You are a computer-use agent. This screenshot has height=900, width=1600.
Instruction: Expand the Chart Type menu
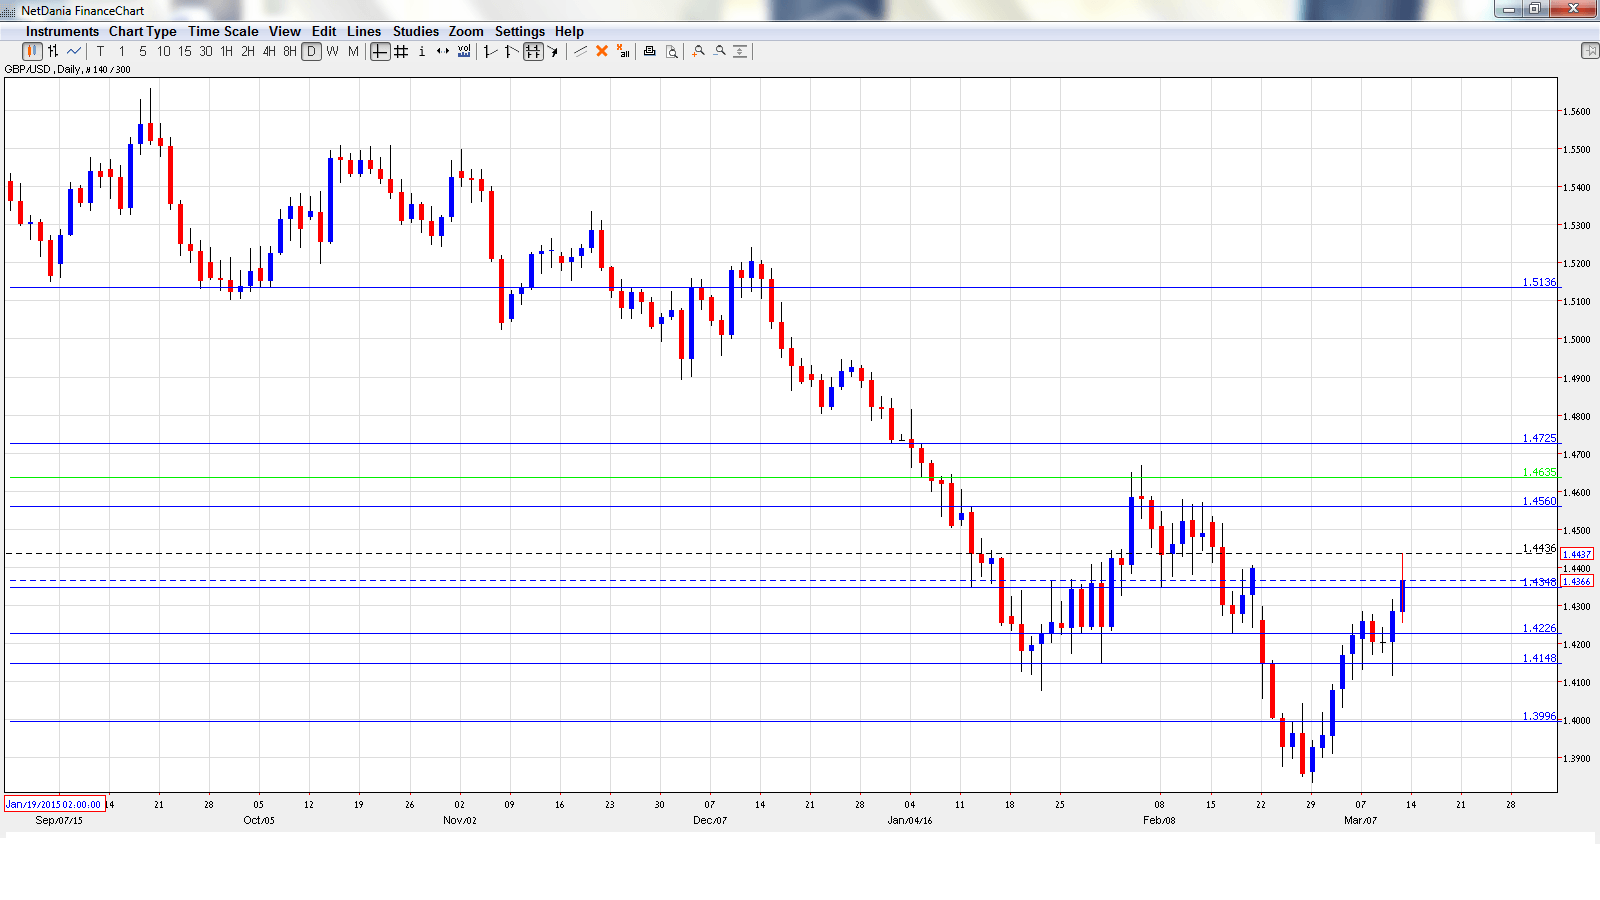tap(142, 31)
